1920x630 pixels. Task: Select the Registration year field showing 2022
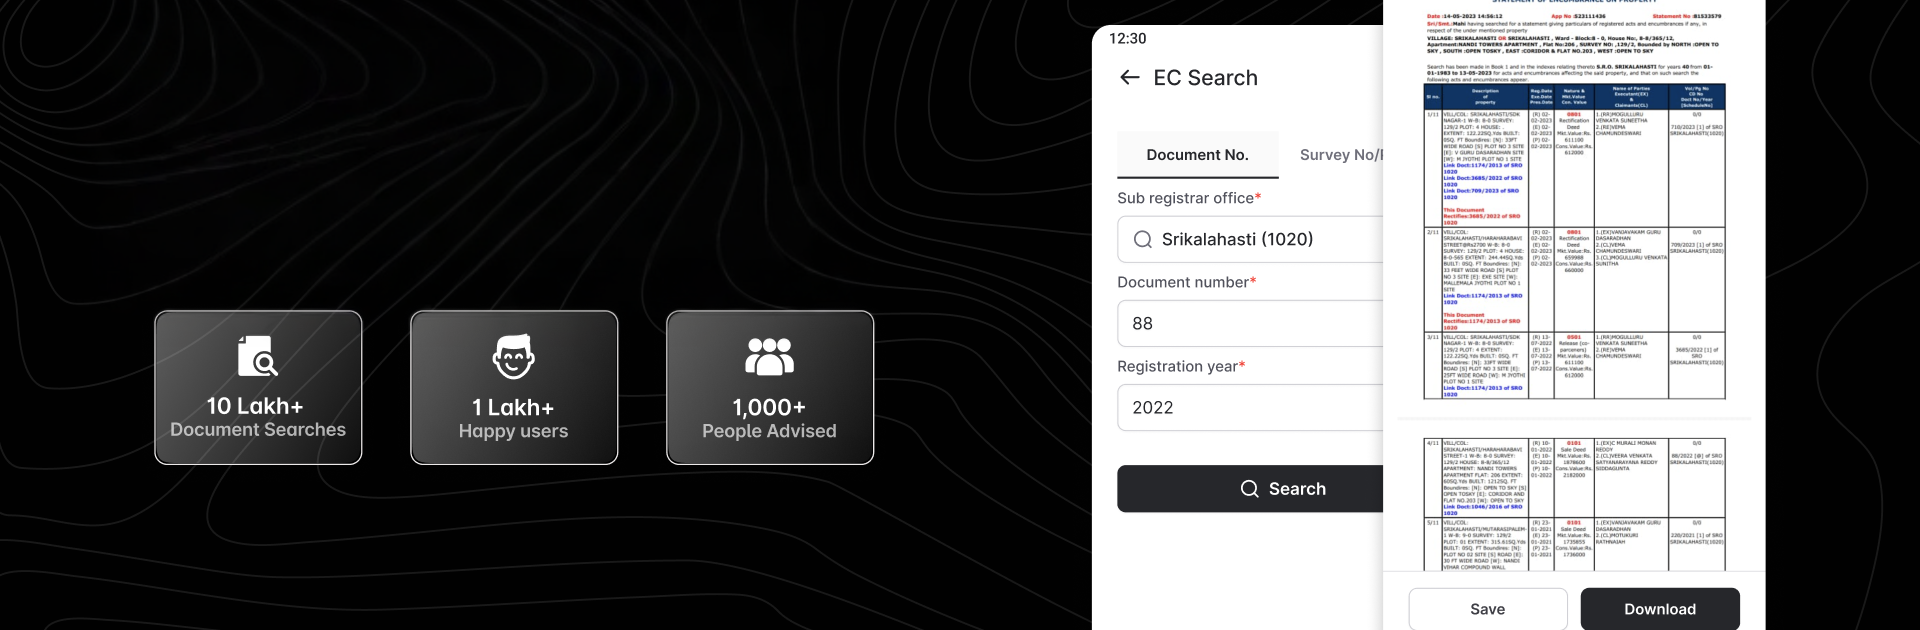tap(1250, 407)
